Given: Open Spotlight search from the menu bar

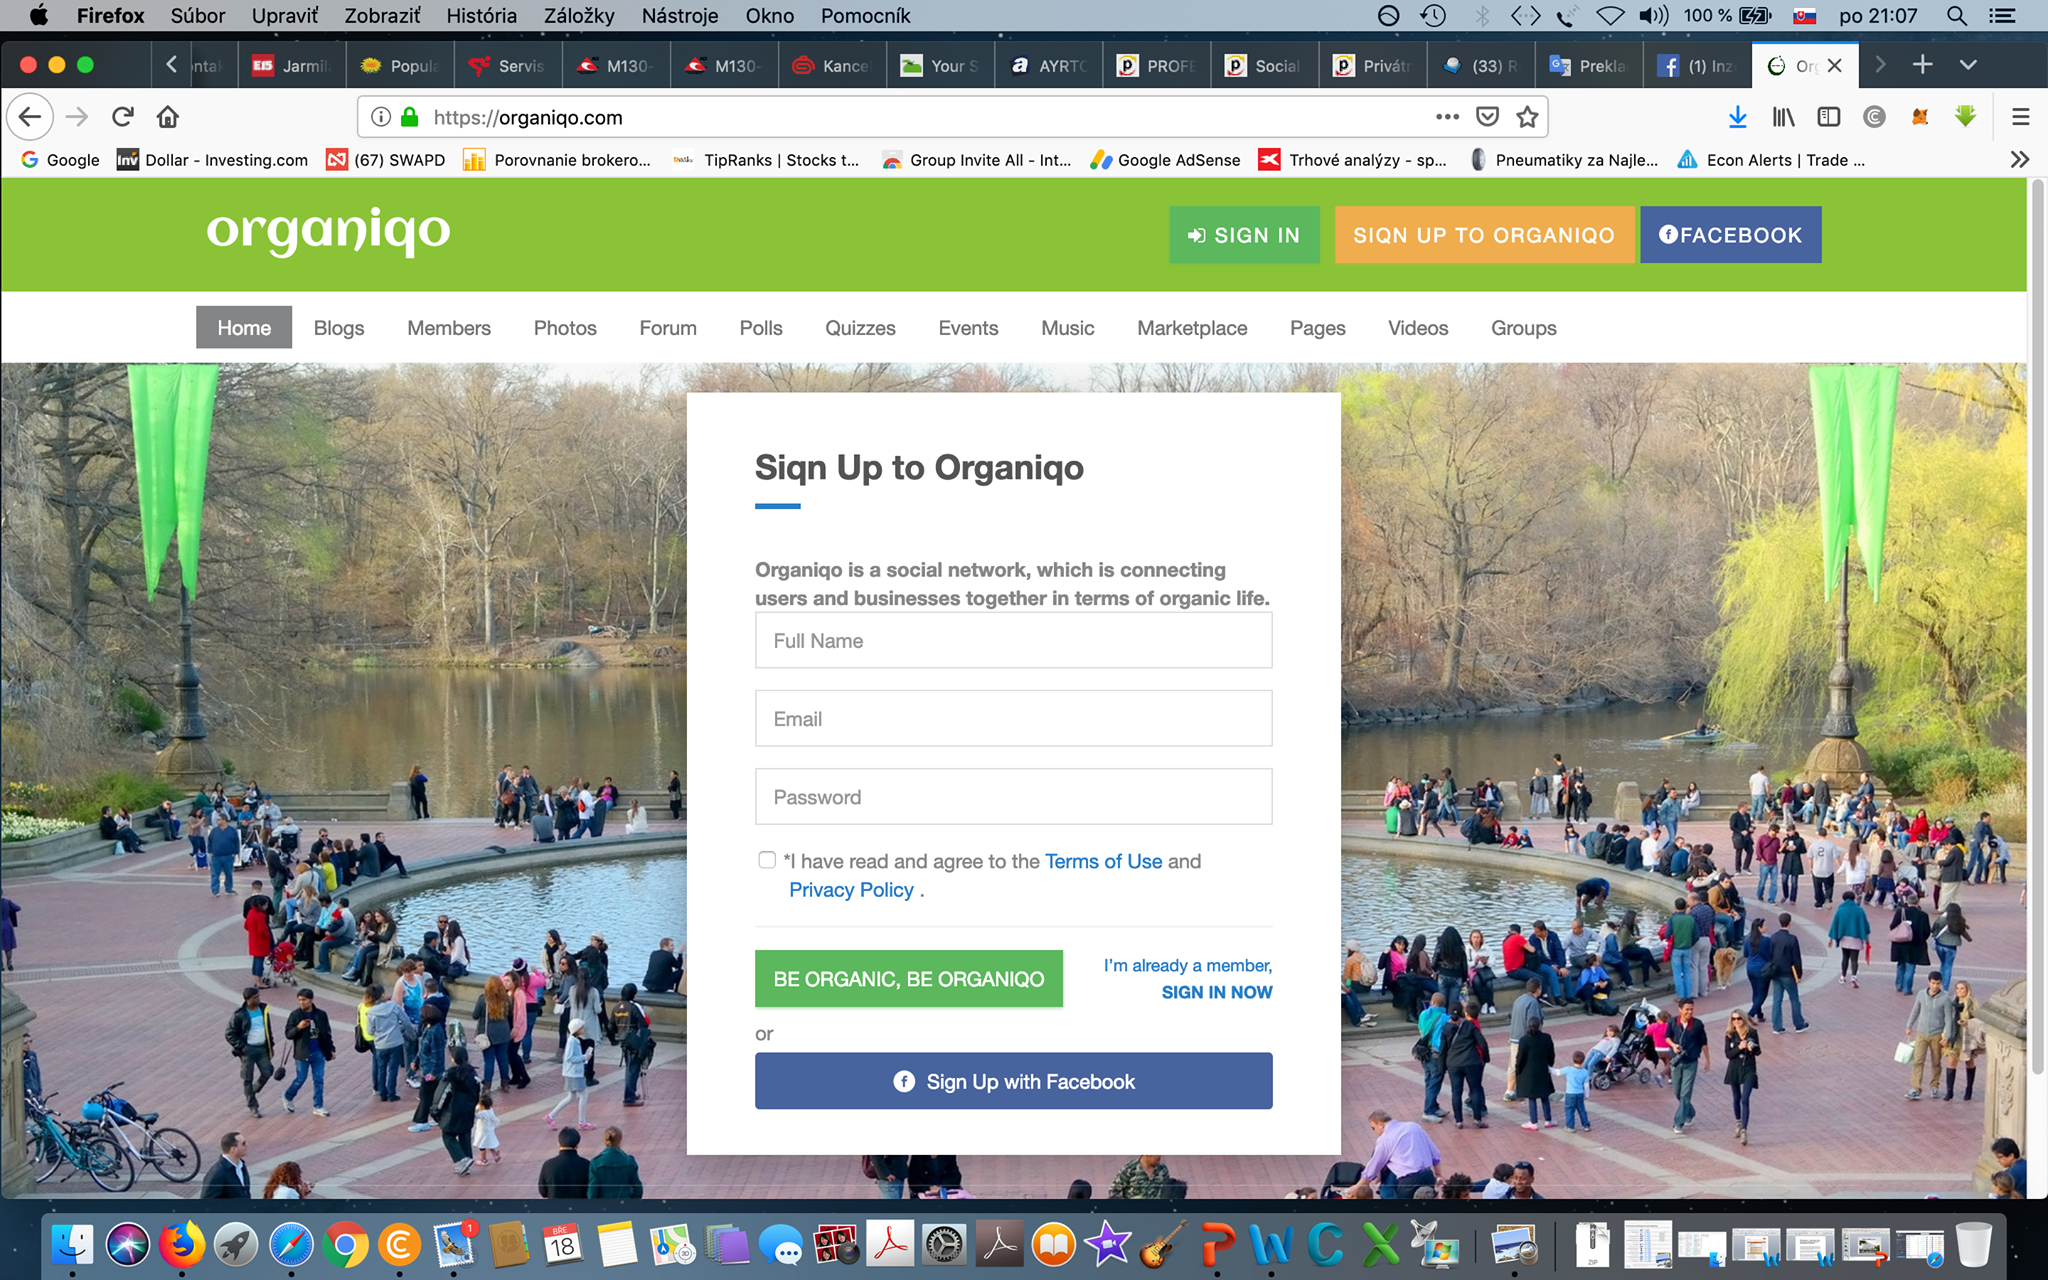Looking at the screenshot, I should click(x=1955, y=15).
